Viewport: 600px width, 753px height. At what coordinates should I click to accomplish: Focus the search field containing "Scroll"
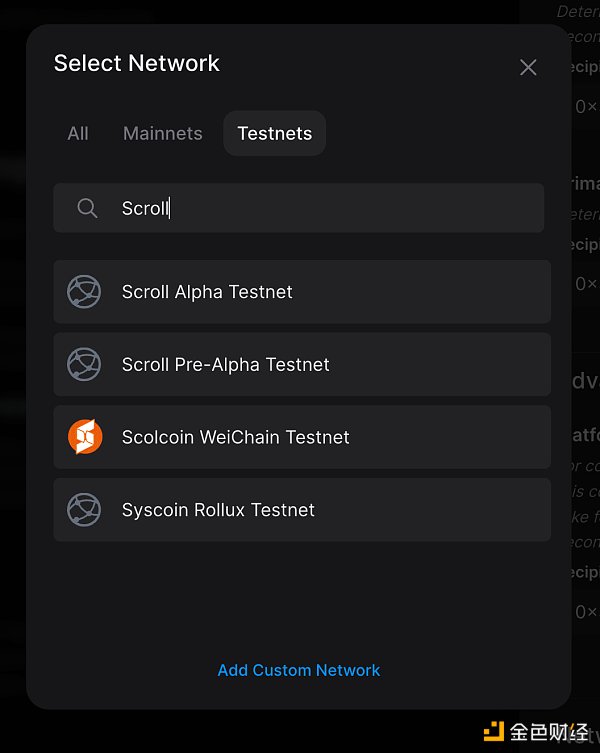(320, 208)
